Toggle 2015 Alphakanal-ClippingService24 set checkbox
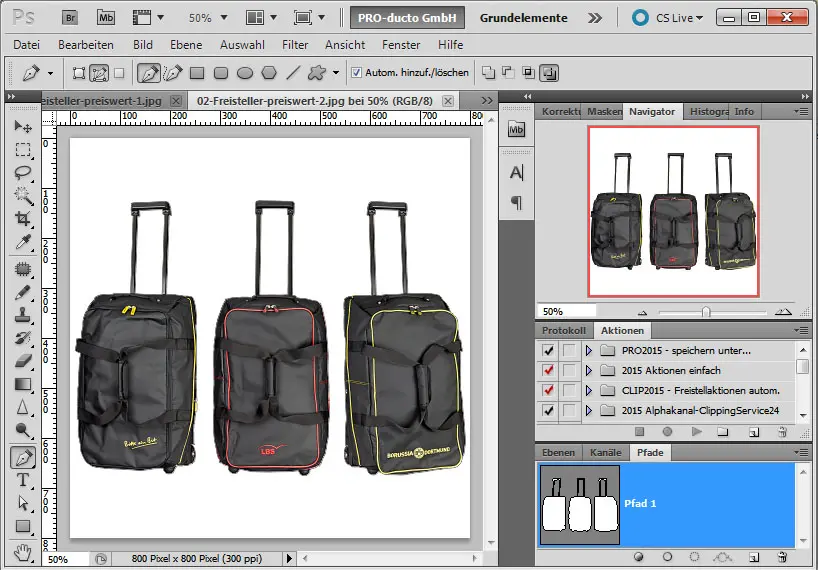 coord(548,410)
